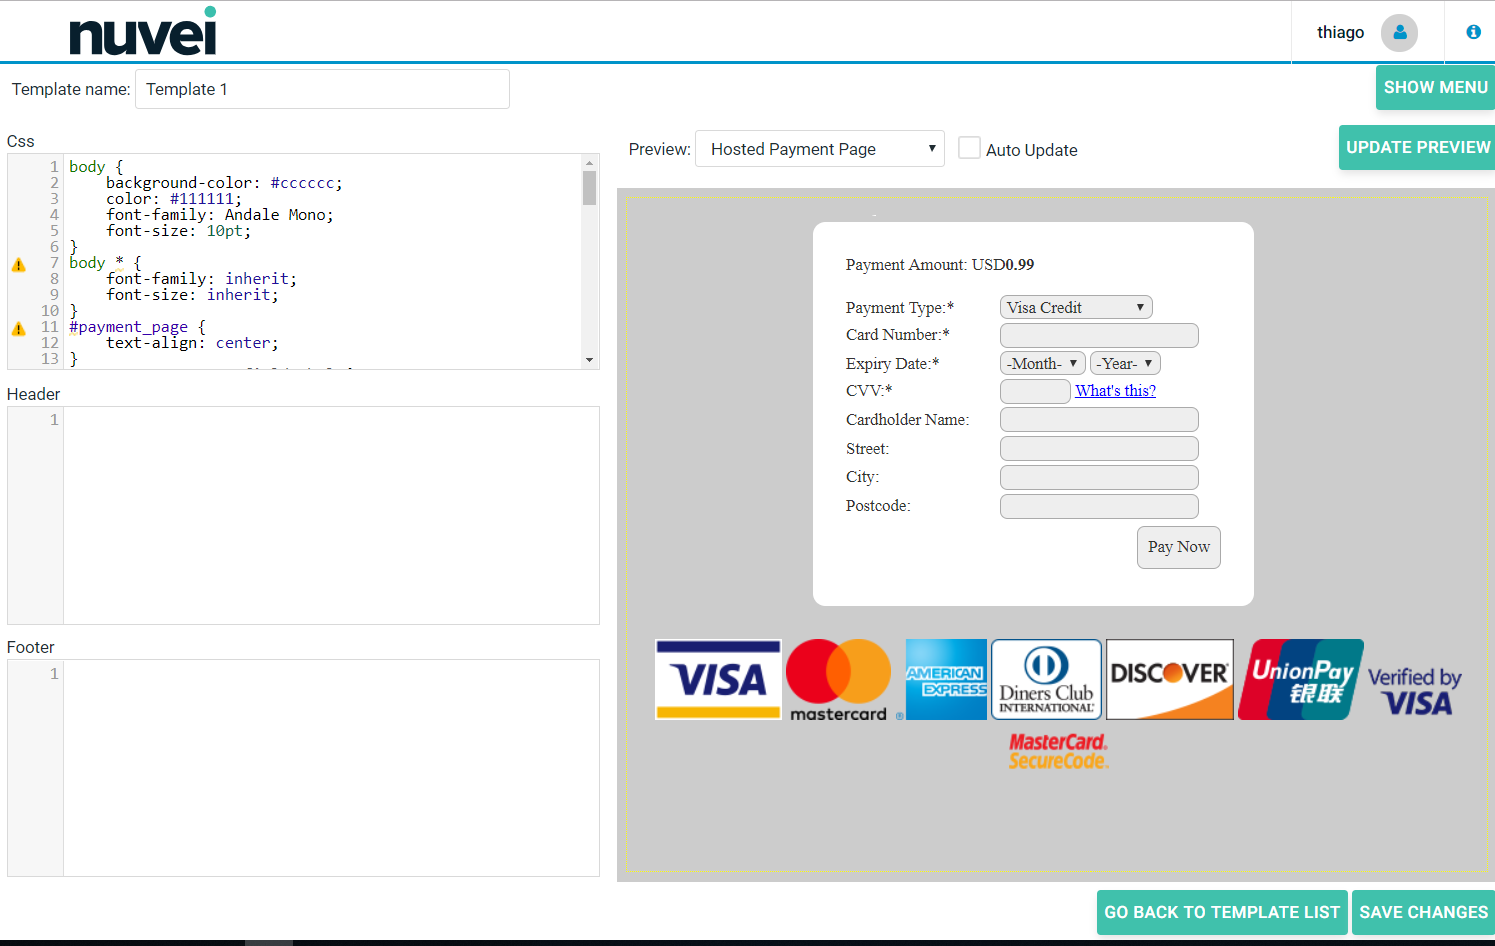The width and height of the screenshot is (1495, 946).
Task: Click the Template name input field
Action: point(322,89)
